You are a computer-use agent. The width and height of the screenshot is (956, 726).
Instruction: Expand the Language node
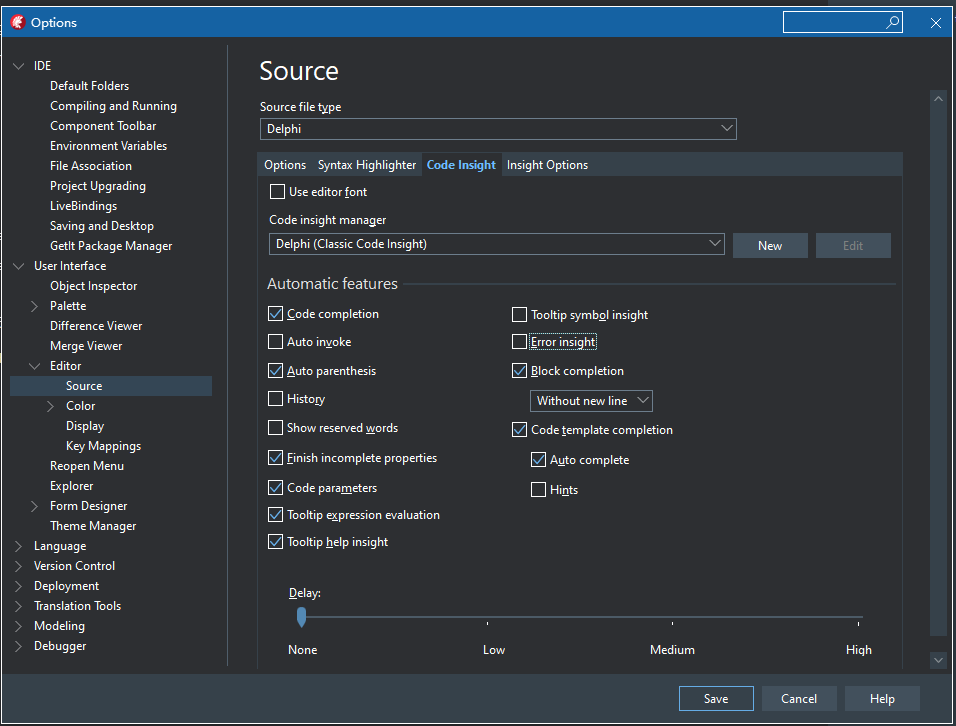click(x=19, y=546)
